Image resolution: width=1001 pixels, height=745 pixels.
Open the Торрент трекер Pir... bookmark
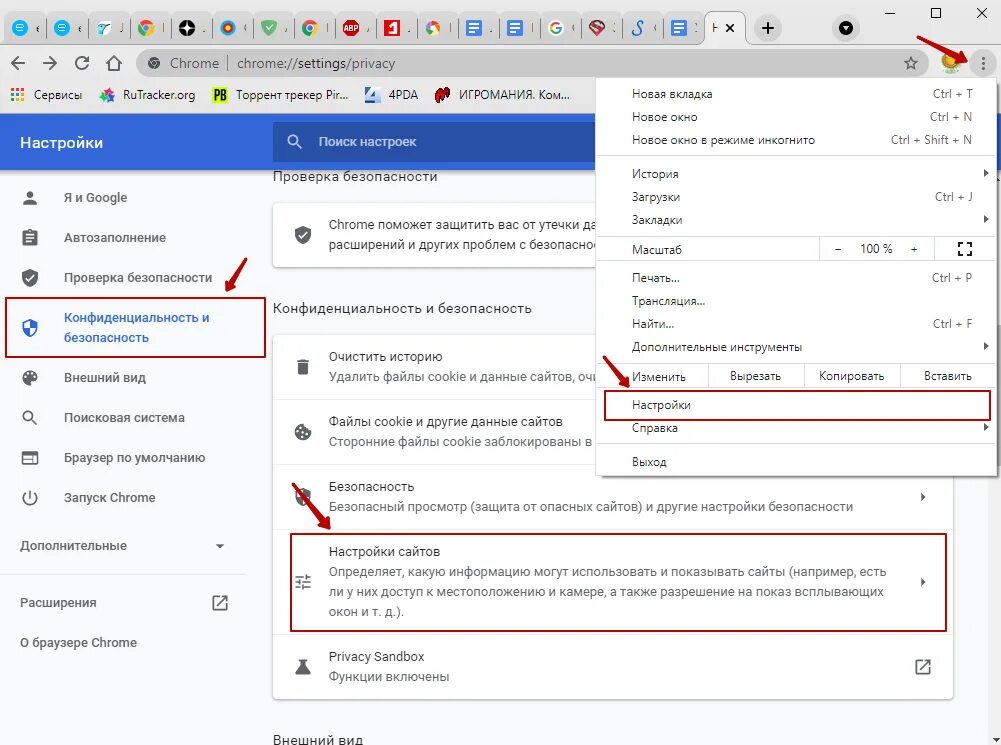pyautogui.click(x=281, y=94)
